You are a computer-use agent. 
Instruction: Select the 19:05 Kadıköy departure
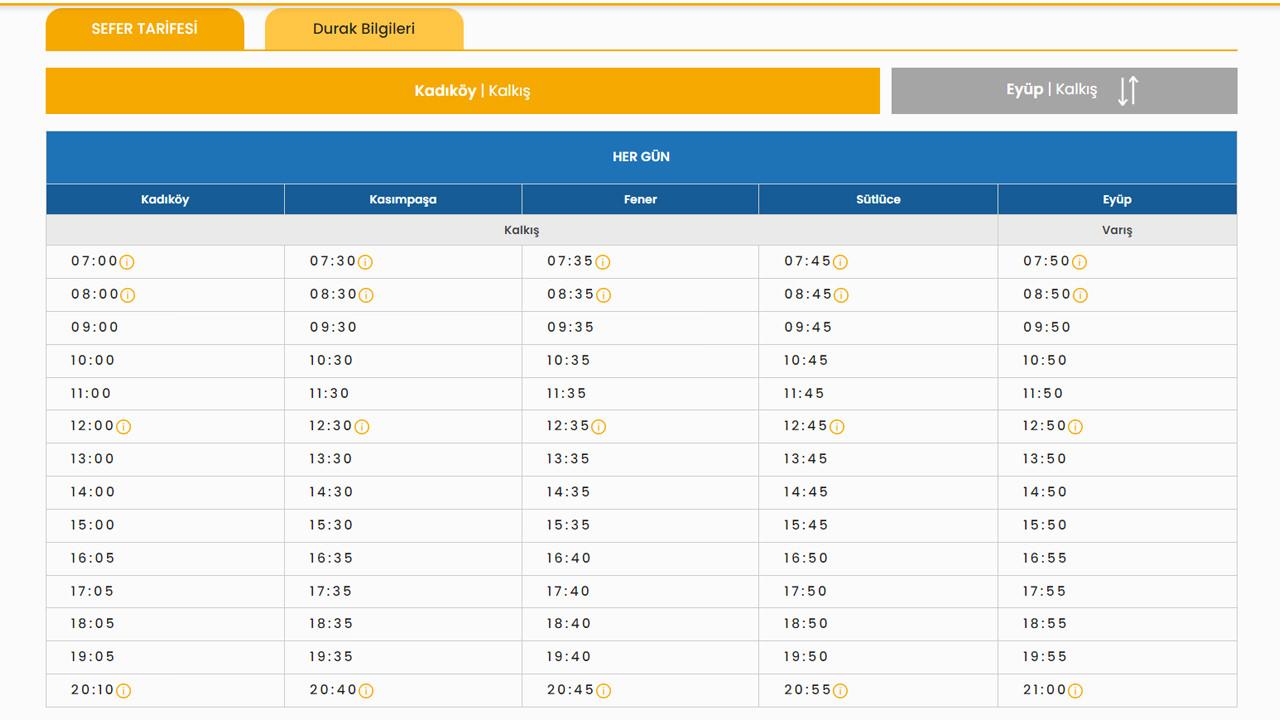pyautogui.click(x=93, y=657)
